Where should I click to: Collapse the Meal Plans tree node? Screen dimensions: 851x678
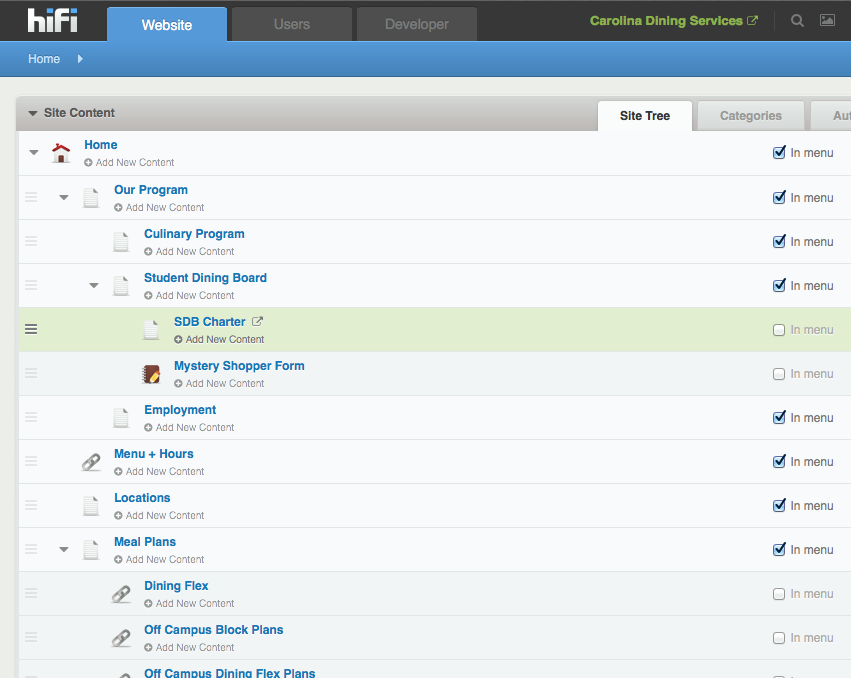[64, 549]
